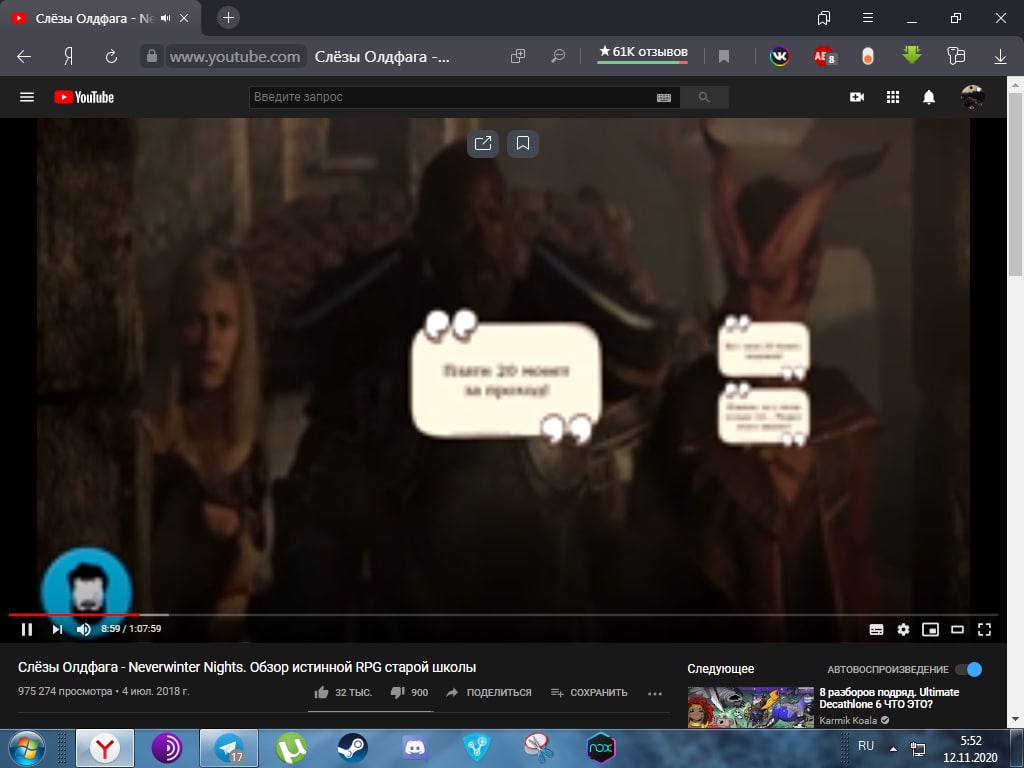Viewport: 1024px width, 768px height.
Task: Pop the video out into separate window
Action: click(483, 143)
